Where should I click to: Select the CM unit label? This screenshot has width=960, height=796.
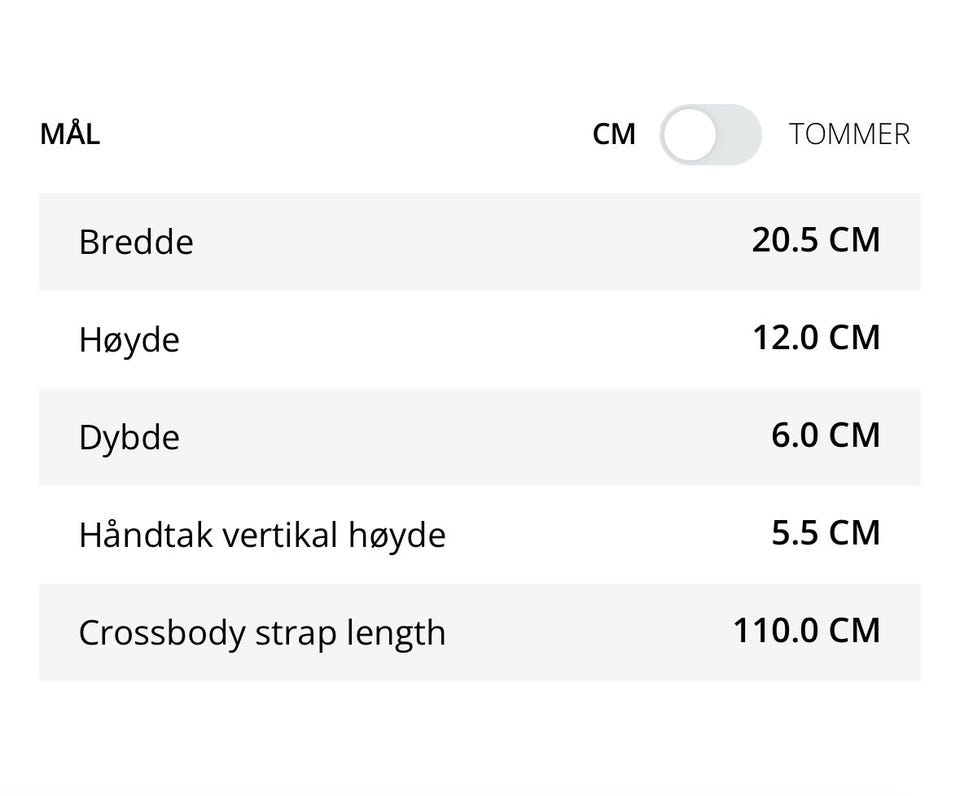click(614, 134)
